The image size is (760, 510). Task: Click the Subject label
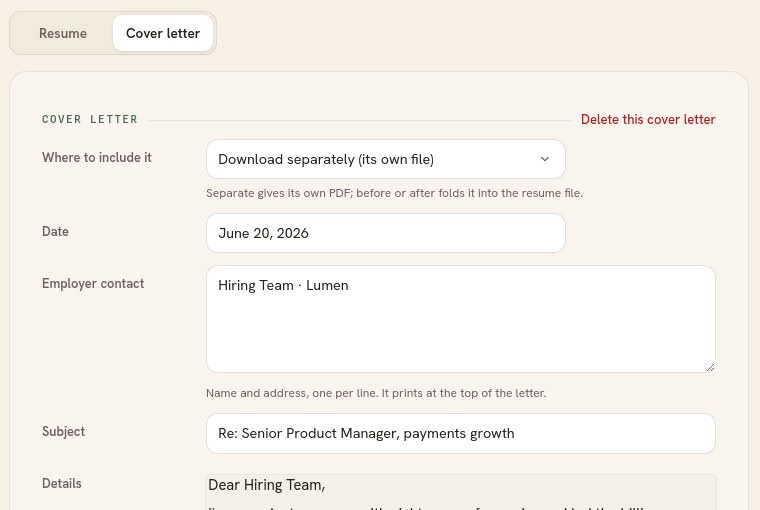coord(63,431)
